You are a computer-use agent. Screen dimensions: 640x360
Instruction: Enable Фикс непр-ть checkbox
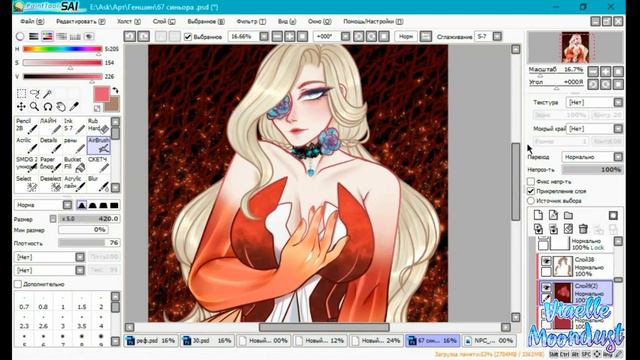(x=531, y=181)
